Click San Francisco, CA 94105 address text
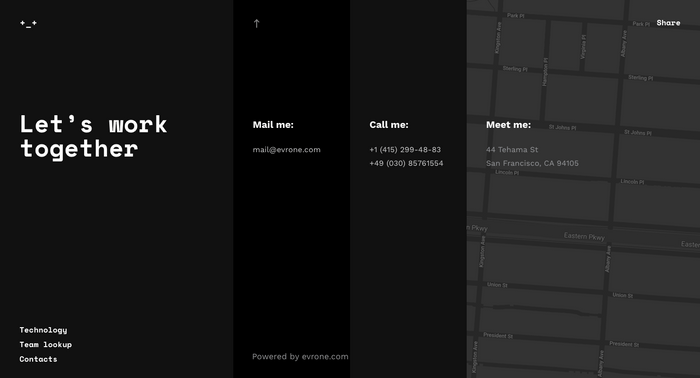The height and width of the screenshot is (378, 700). [532, 163]
